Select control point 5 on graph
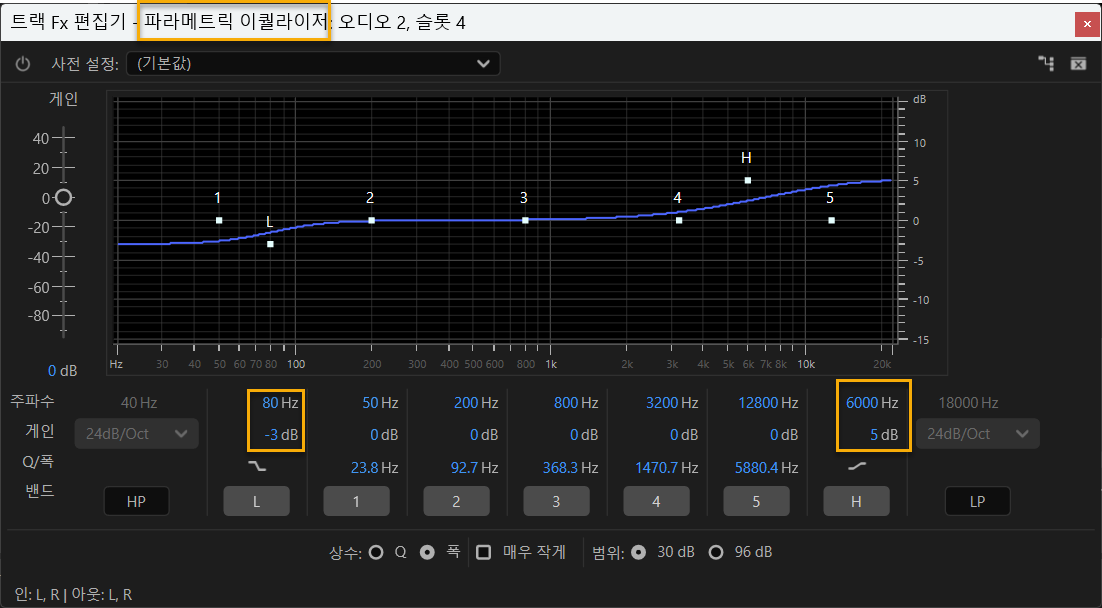This screenshot has height=608, width=1102. (x=831, y=220)
